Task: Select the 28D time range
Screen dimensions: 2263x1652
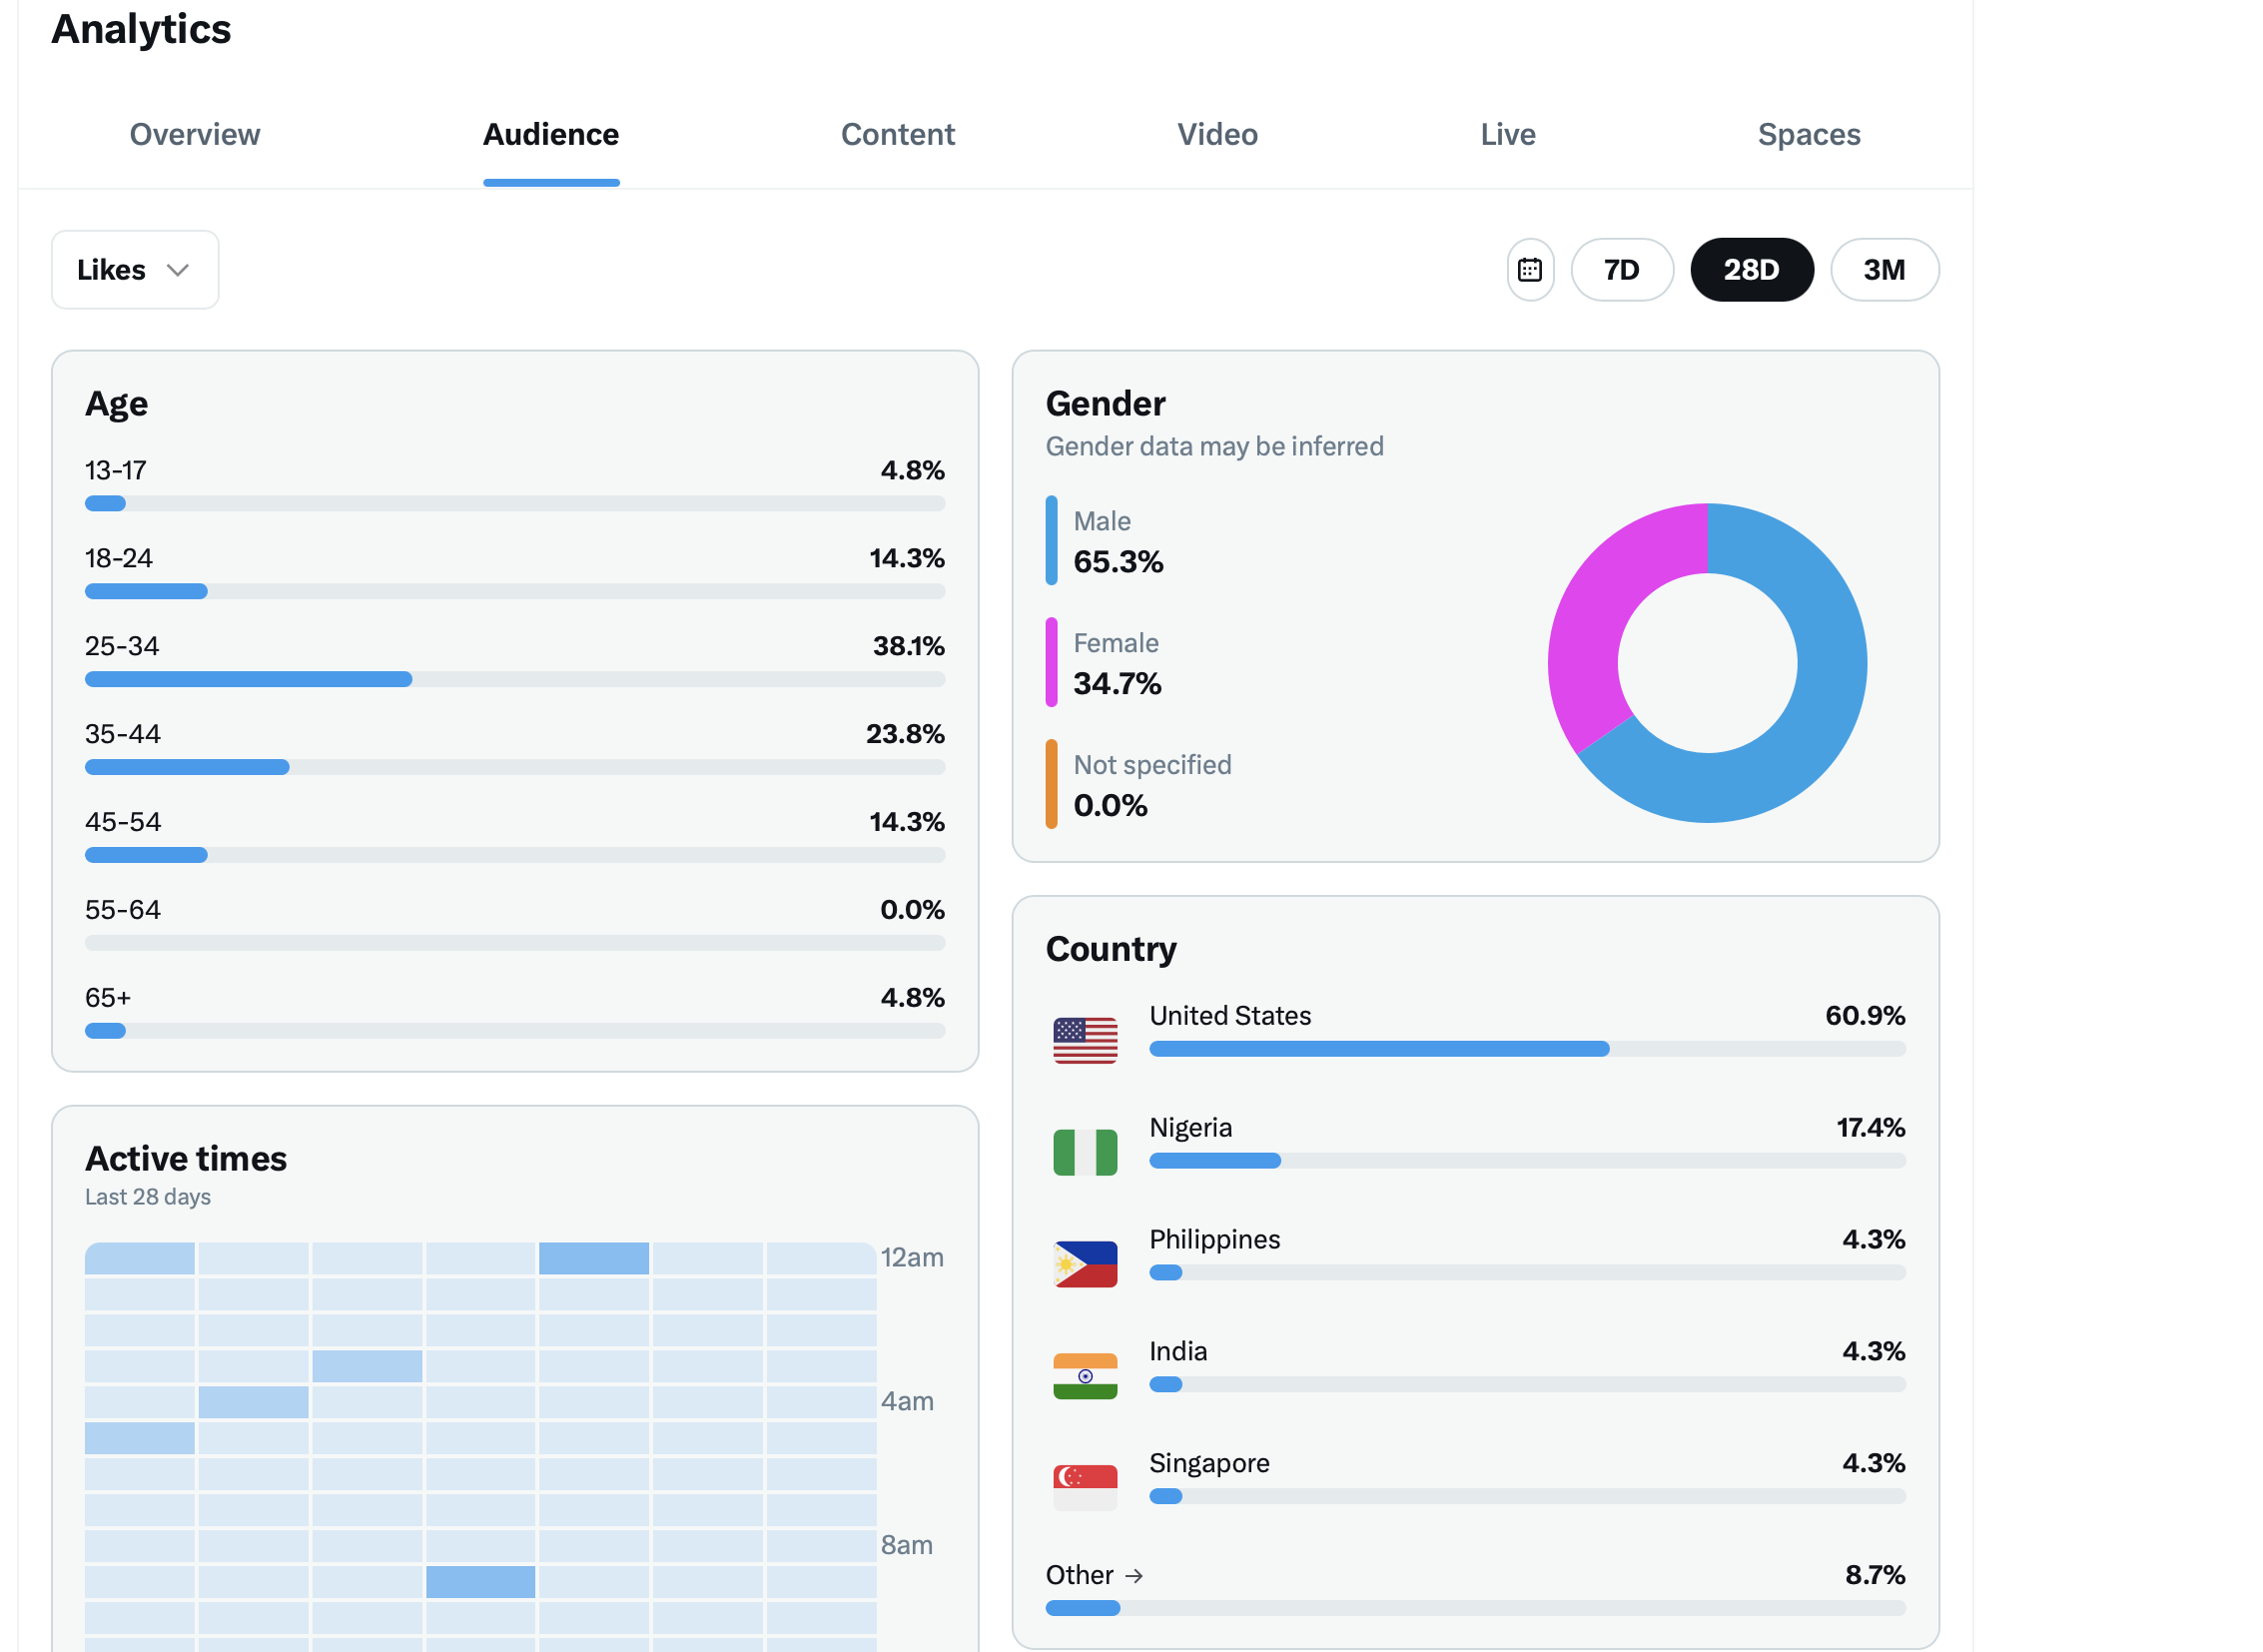Action: pos(1750,270)
